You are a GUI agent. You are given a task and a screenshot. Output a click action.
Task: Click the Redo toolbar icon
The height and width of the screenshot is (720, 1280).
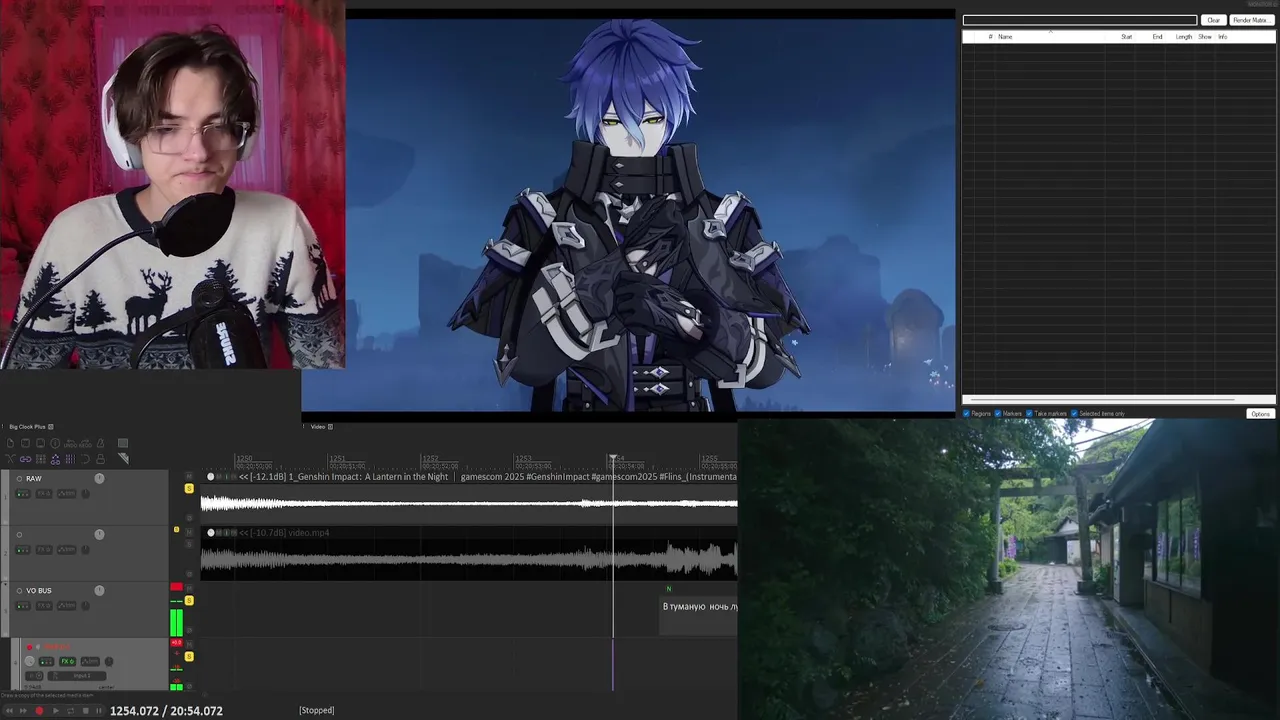[x=86, y=443]
